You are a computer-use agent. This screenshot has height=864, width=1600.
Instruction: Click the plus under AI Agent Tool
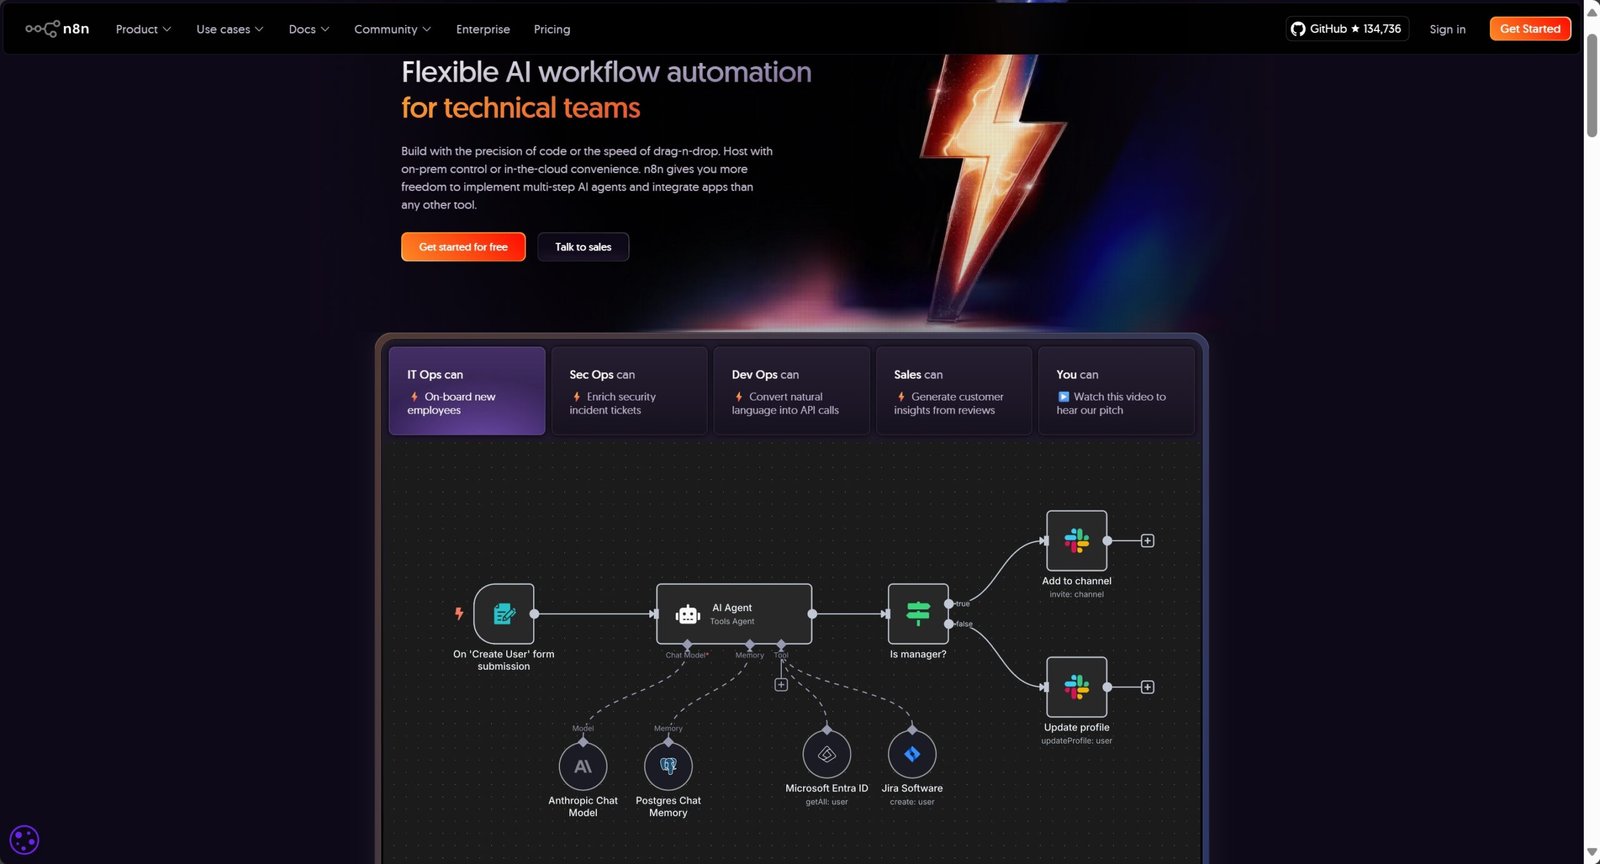(781, 685)
